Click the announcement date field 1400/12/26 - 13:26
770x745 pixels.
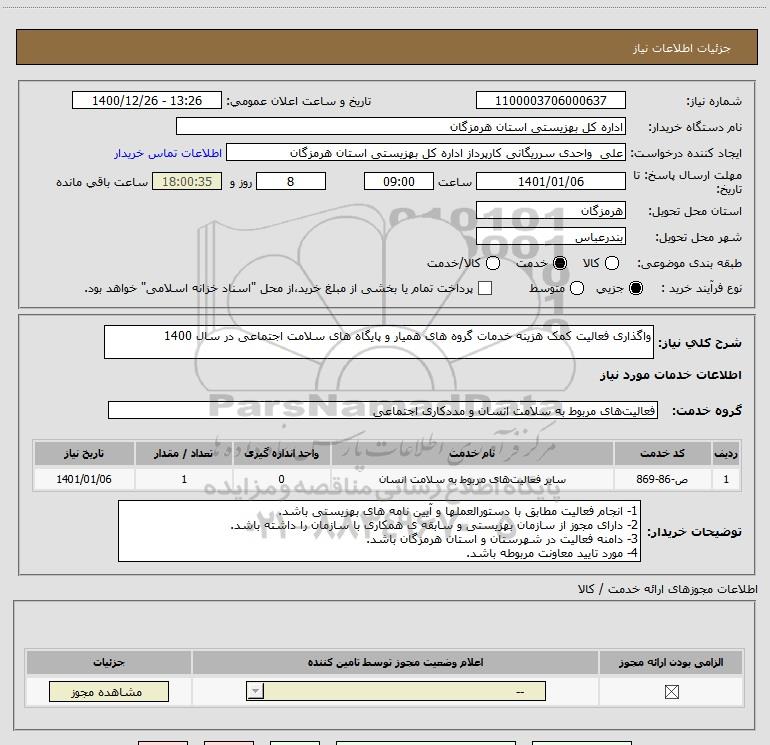(x=147, y=101)
